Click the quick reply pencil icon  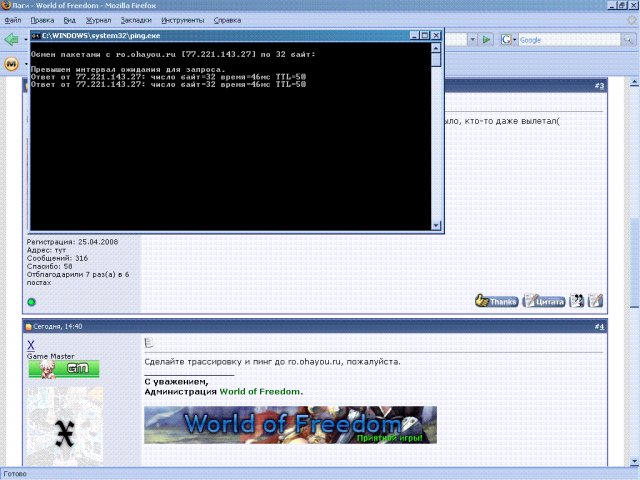[595, 301]
